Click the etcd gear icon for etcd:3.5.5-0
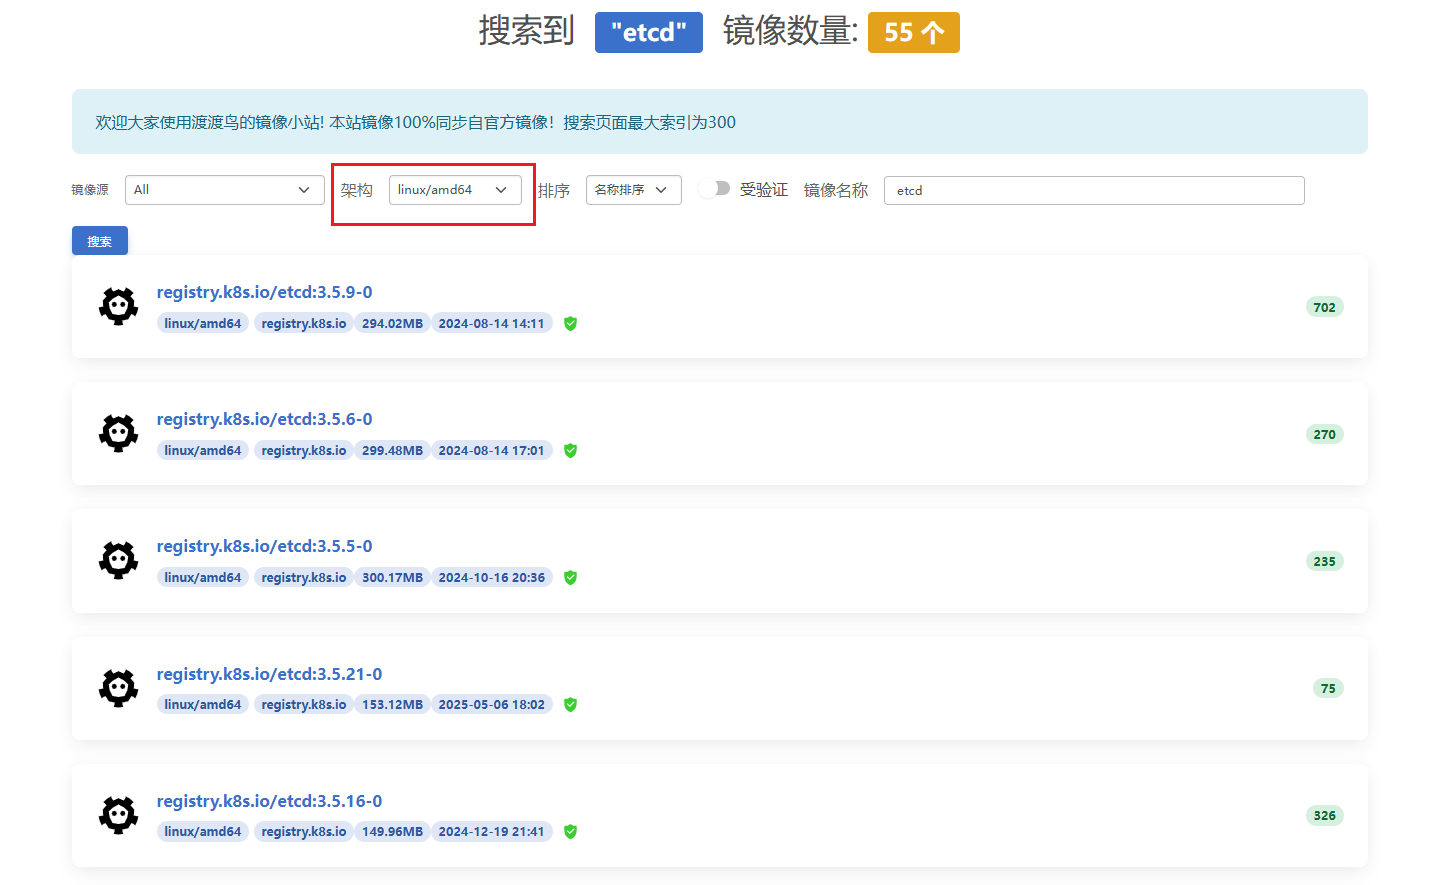 118,560
